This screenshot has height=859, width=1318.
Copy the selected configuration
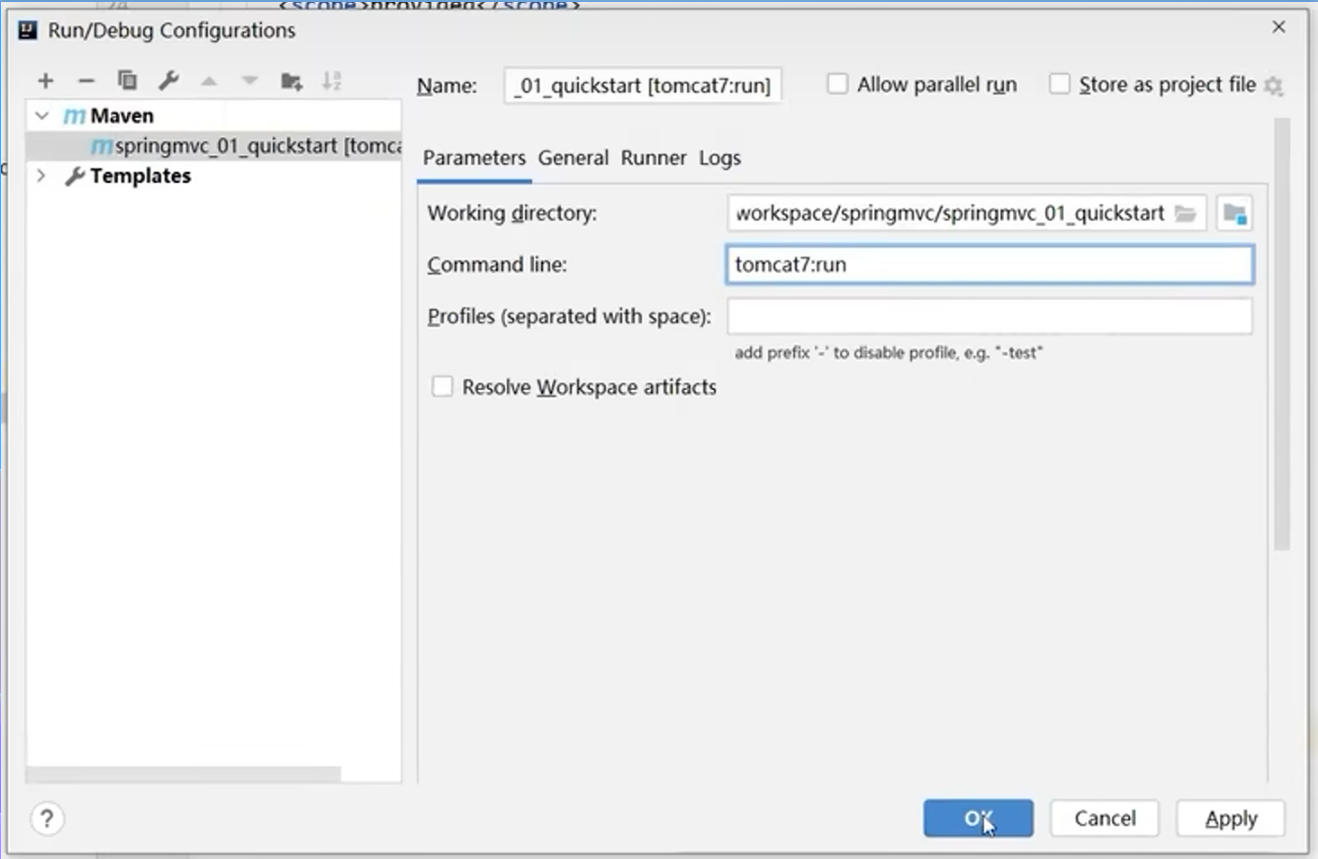127,81
